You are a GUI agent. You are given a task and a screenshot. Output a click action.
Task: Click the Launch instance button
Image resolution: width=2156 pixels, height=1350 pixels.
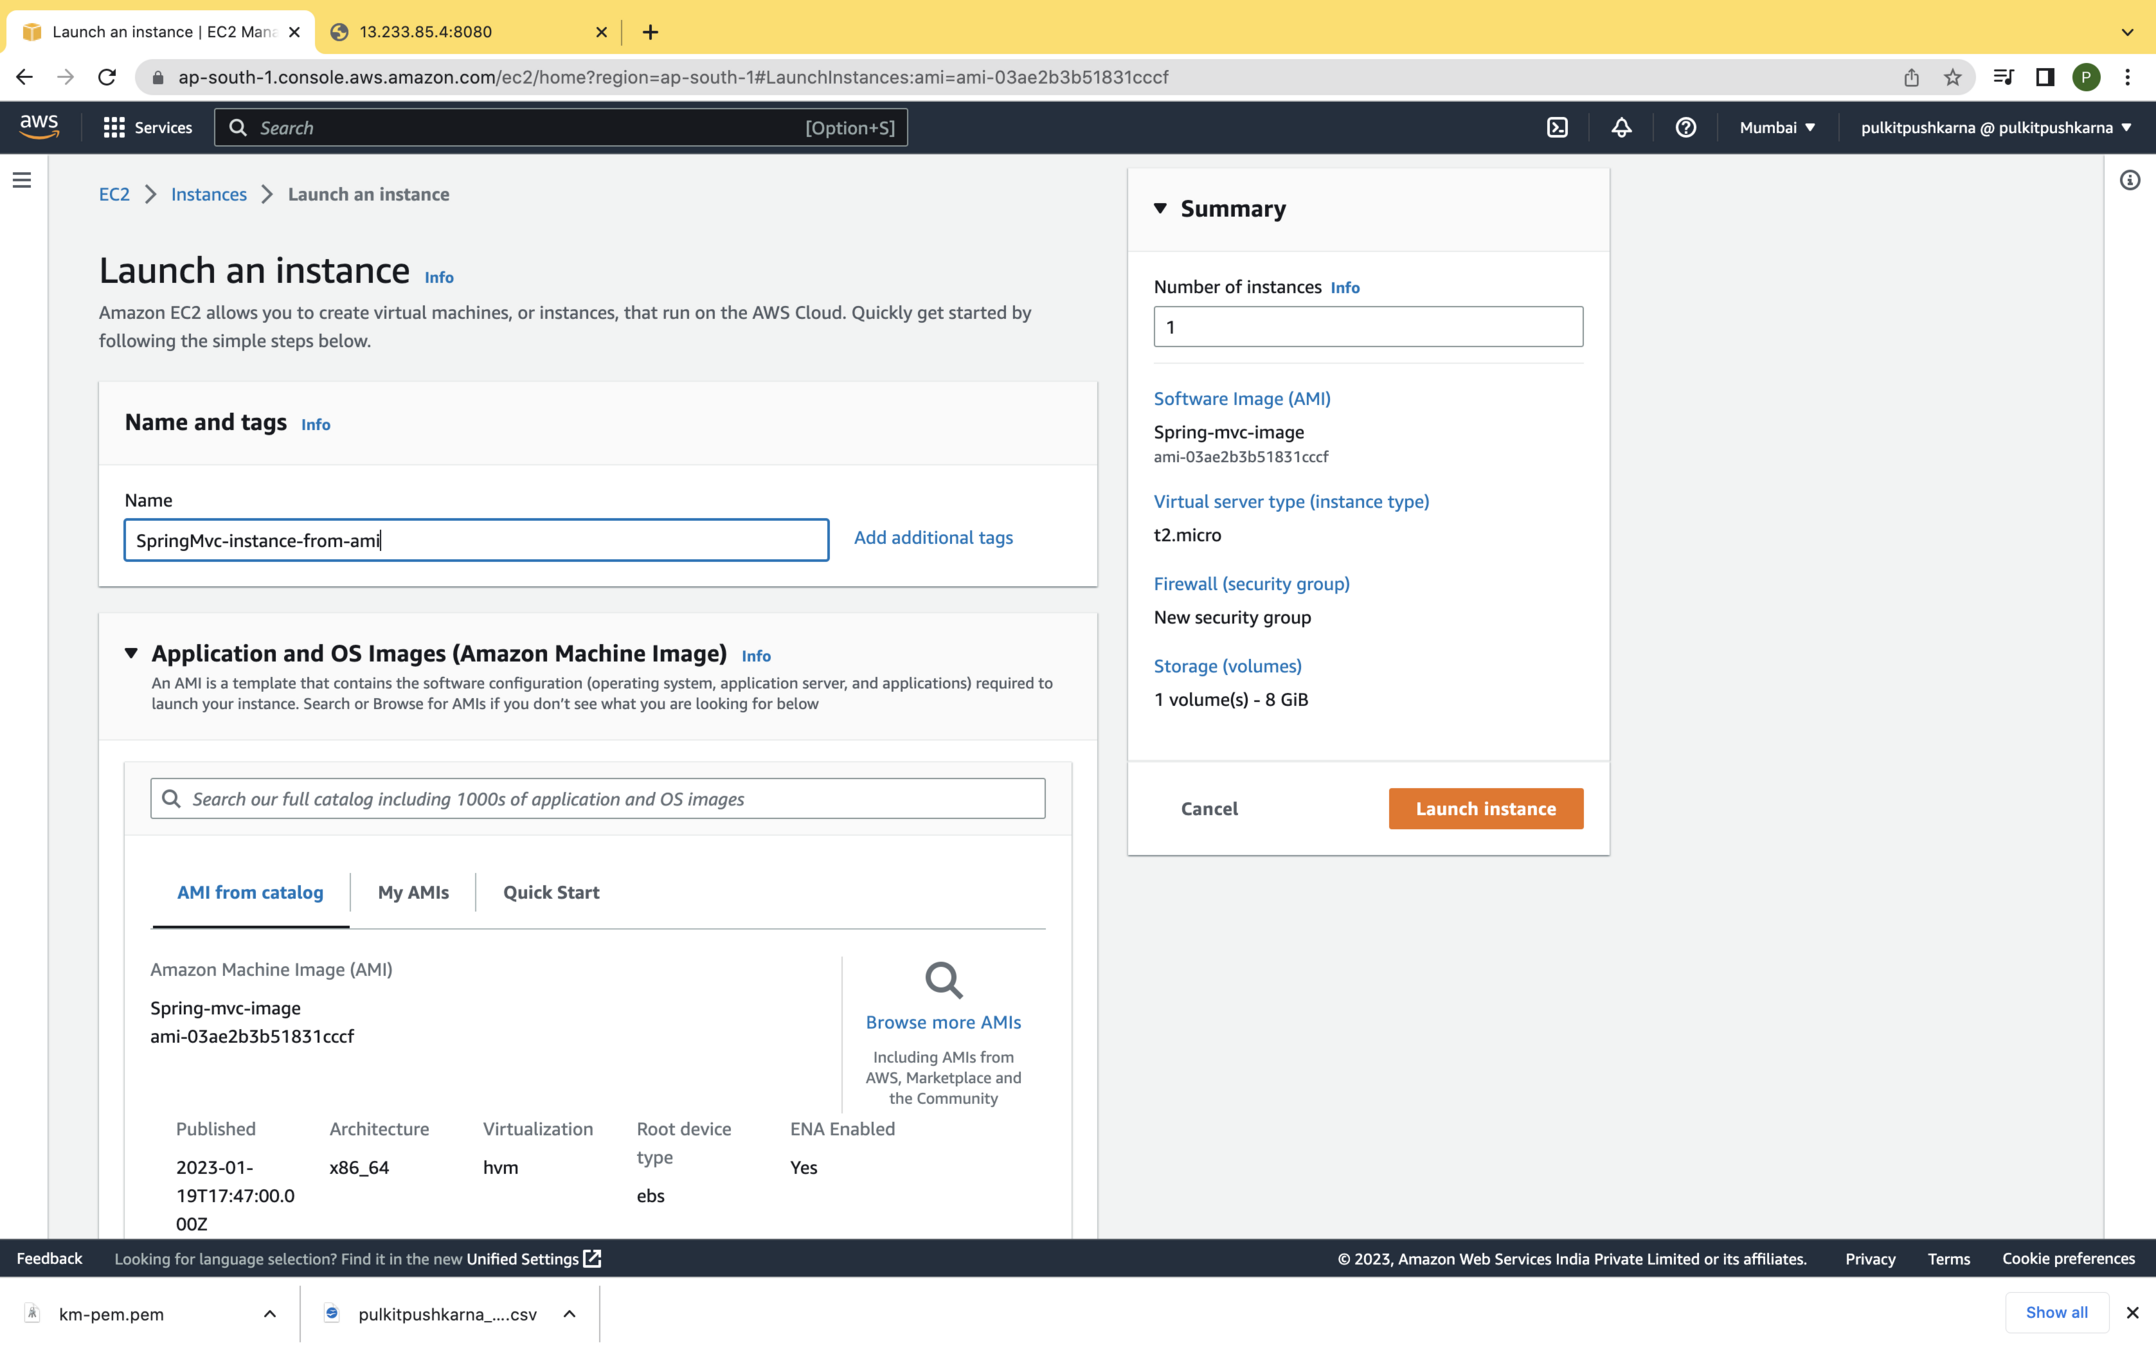tap(1485, 808)
